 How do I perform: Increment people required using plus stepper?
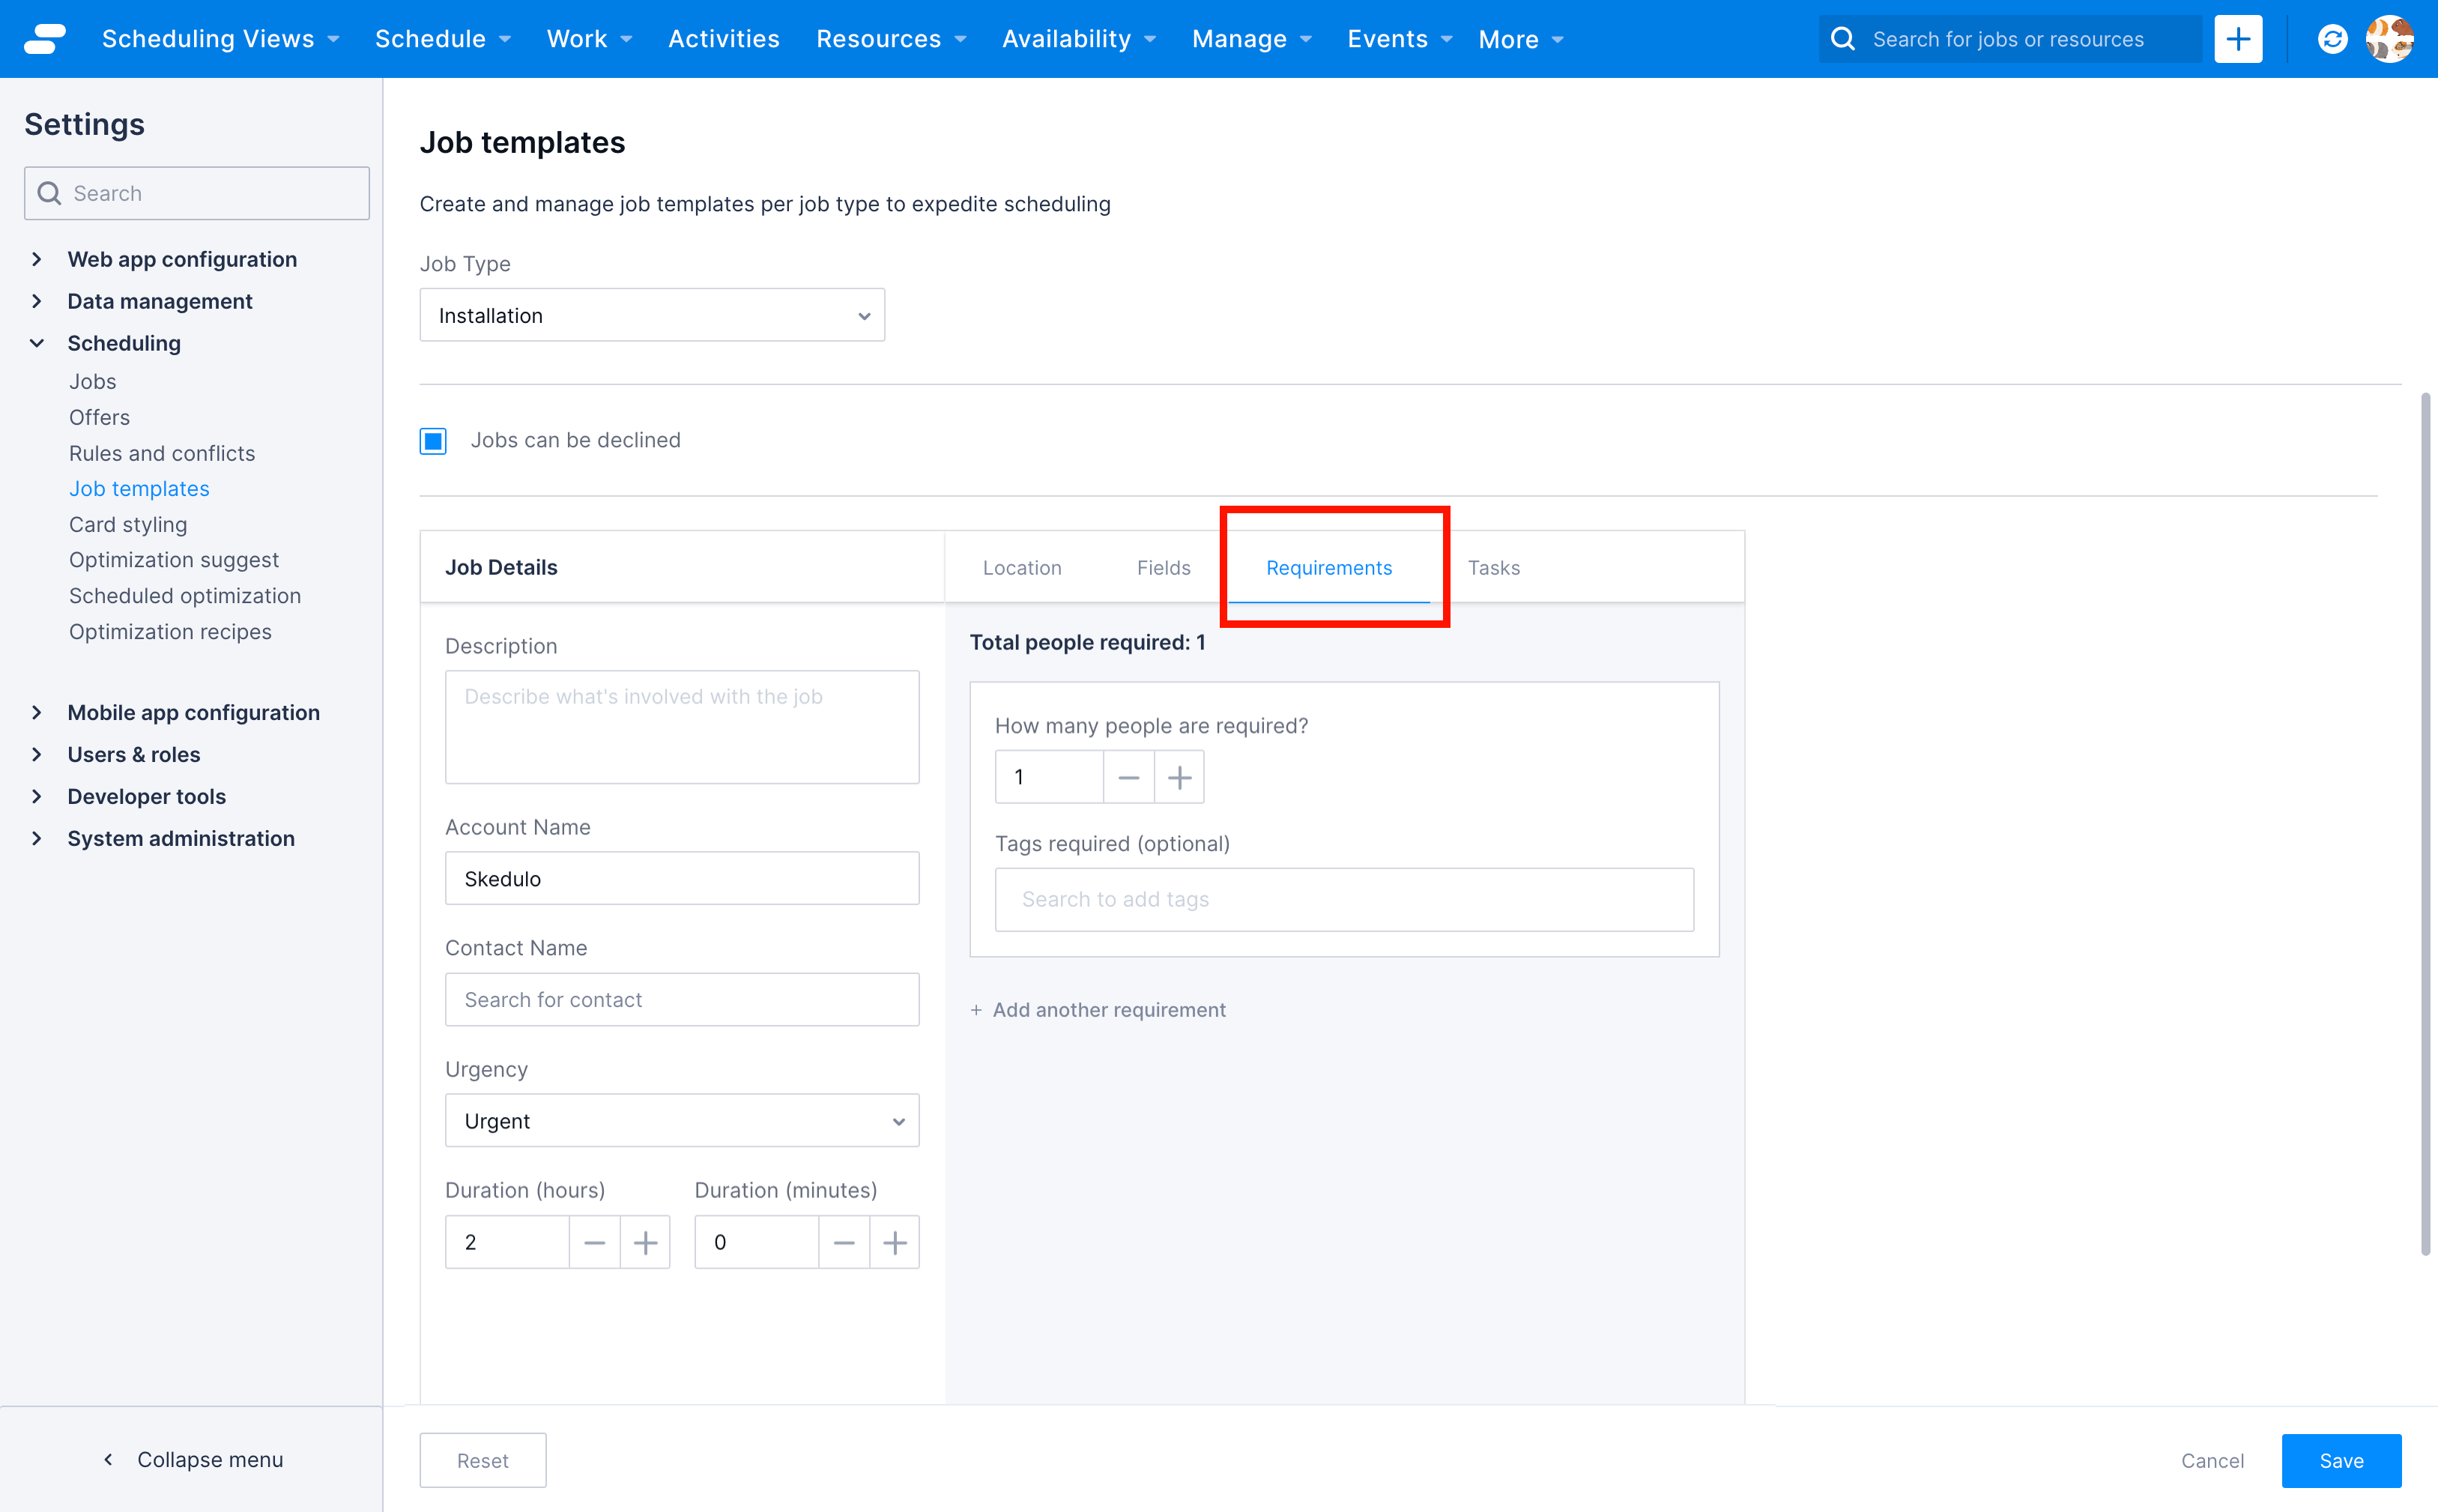[x=1179, y=777]
